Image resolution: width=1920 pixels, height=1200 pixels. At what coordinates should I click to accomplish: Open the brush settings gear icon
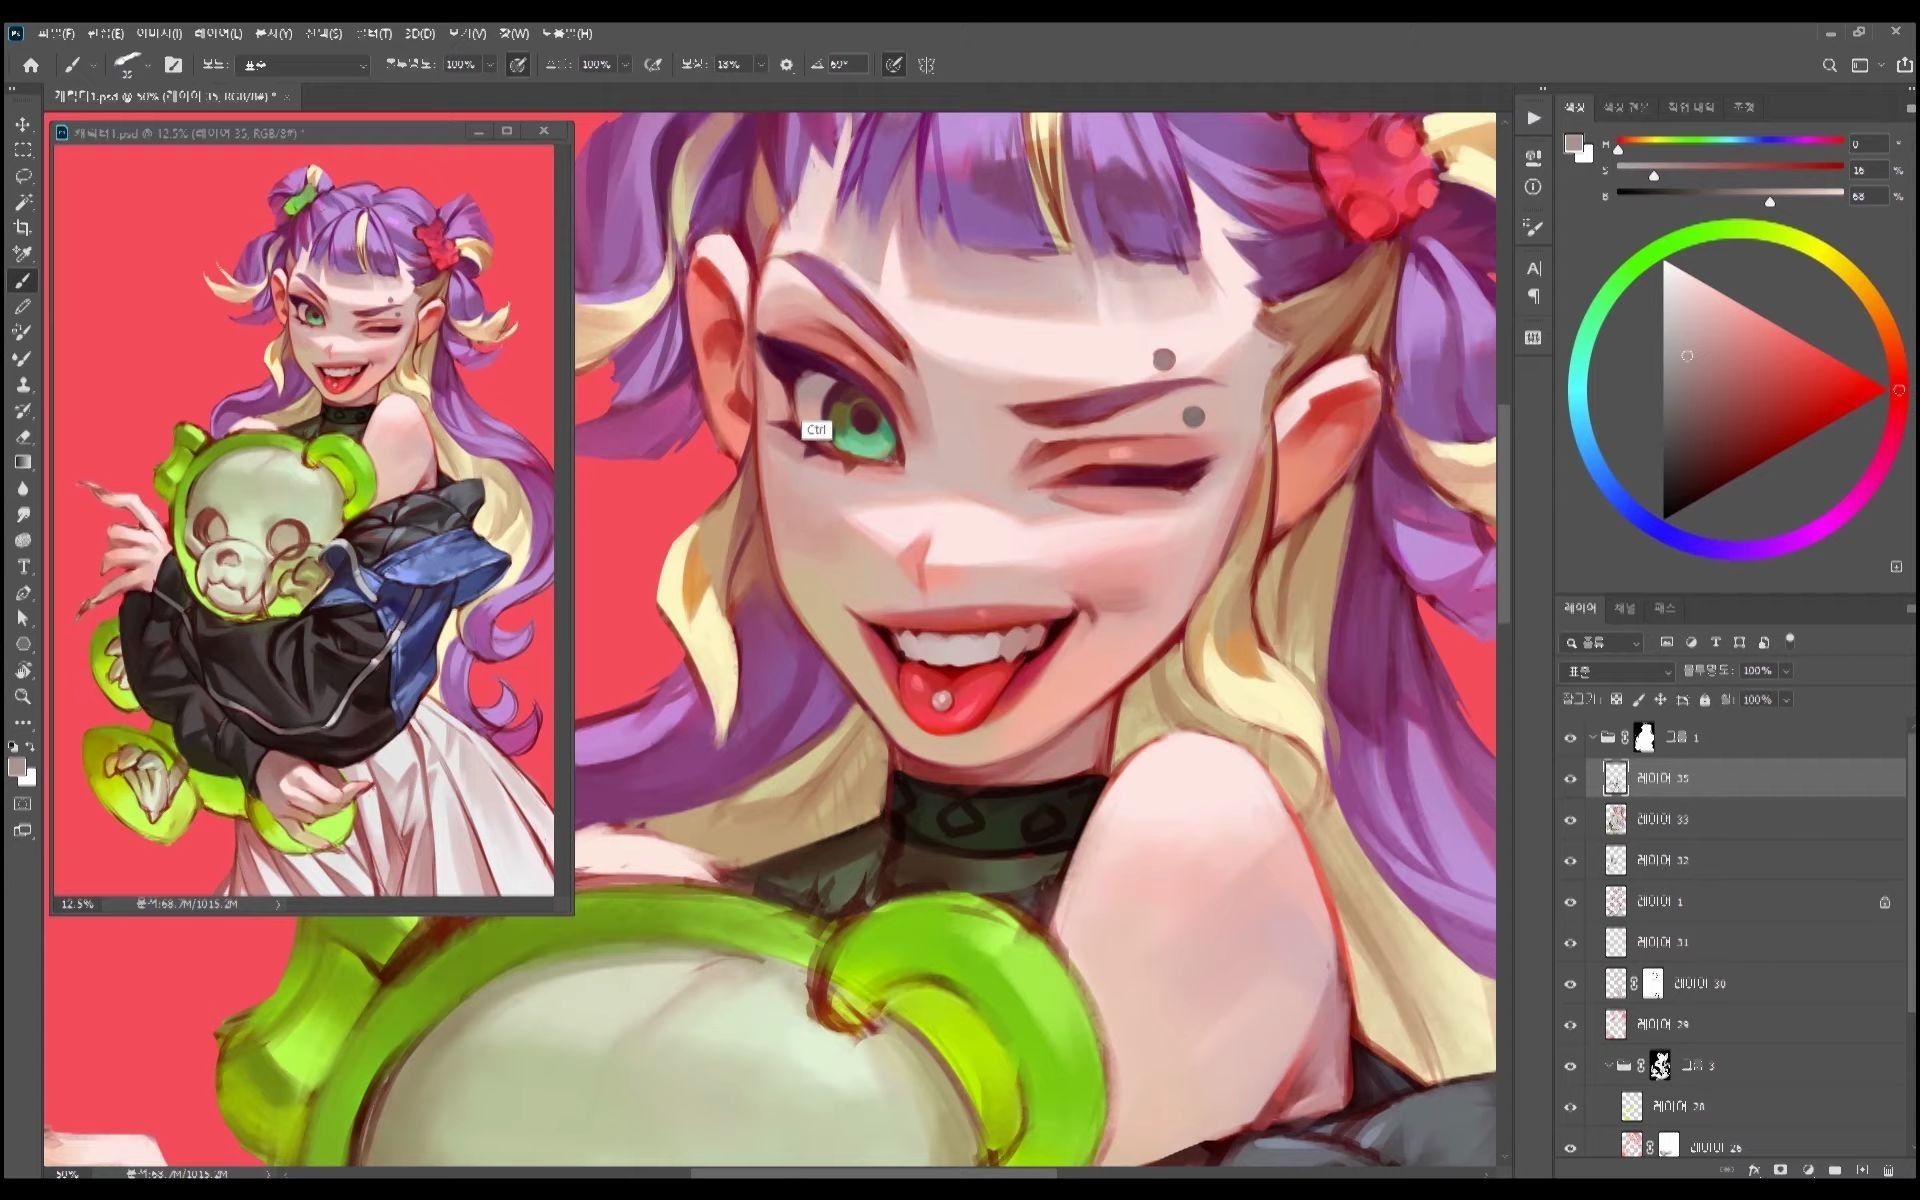tap(786, 65)
